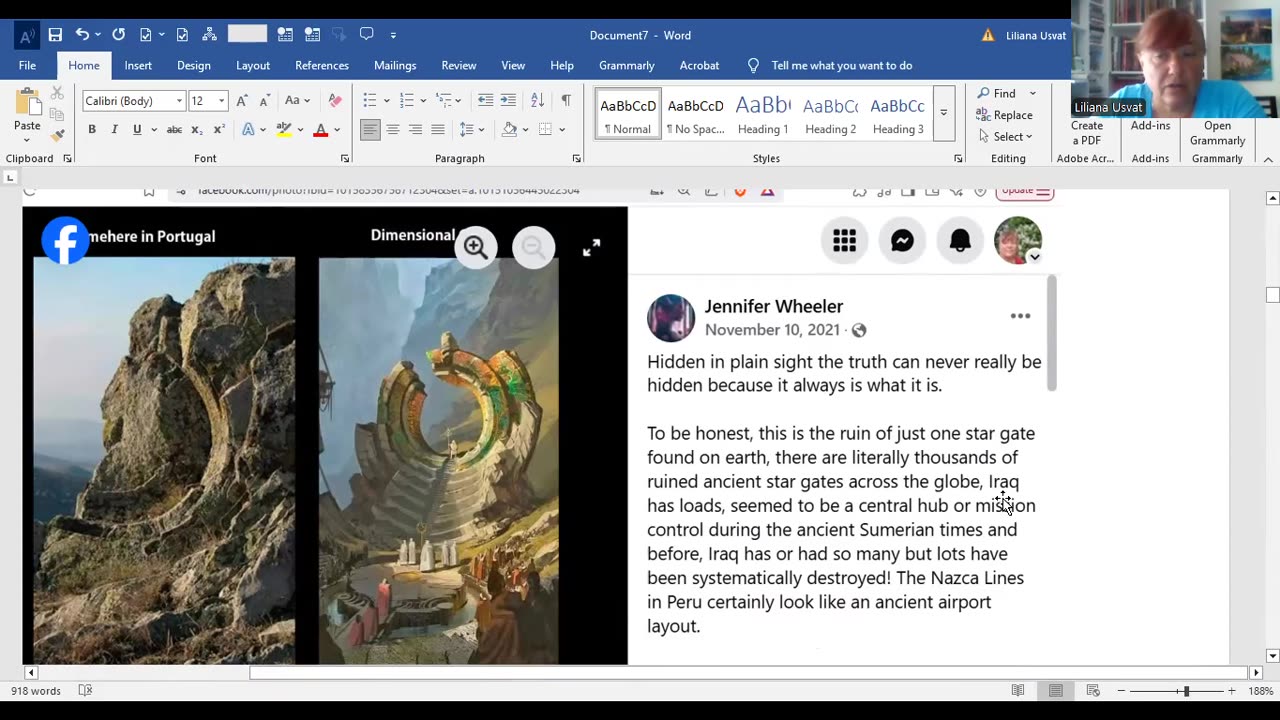The height and width of the screenshot is (720, 1280).
Task: Click the fullscreen expand arrows on photo
Action: point(591,247)
